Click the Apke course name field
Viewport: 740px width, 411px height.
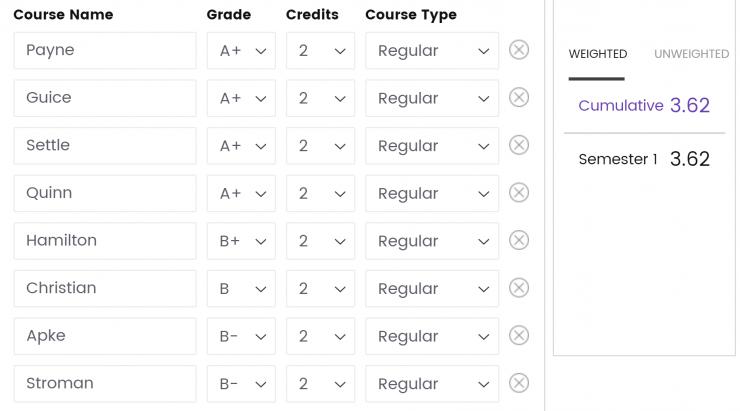pos(105,336)
